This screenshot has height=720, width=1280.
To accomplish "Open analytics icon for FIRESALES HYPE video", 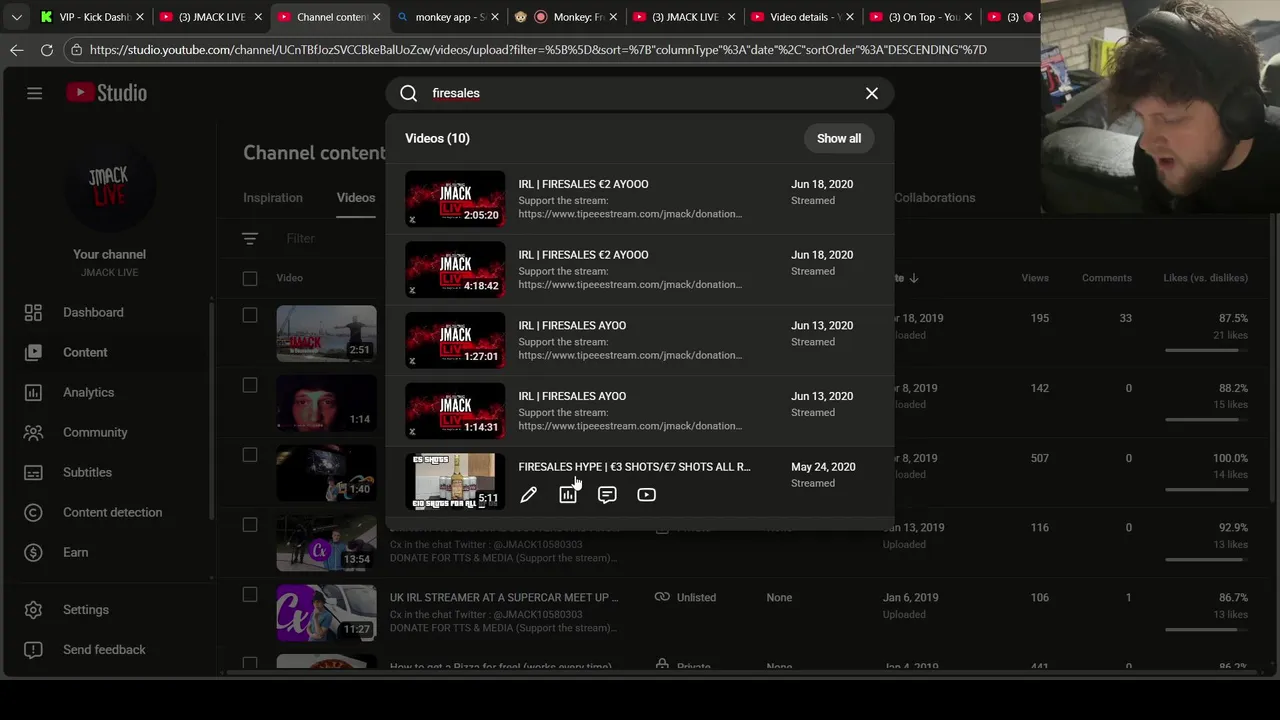I will [568, 494].
